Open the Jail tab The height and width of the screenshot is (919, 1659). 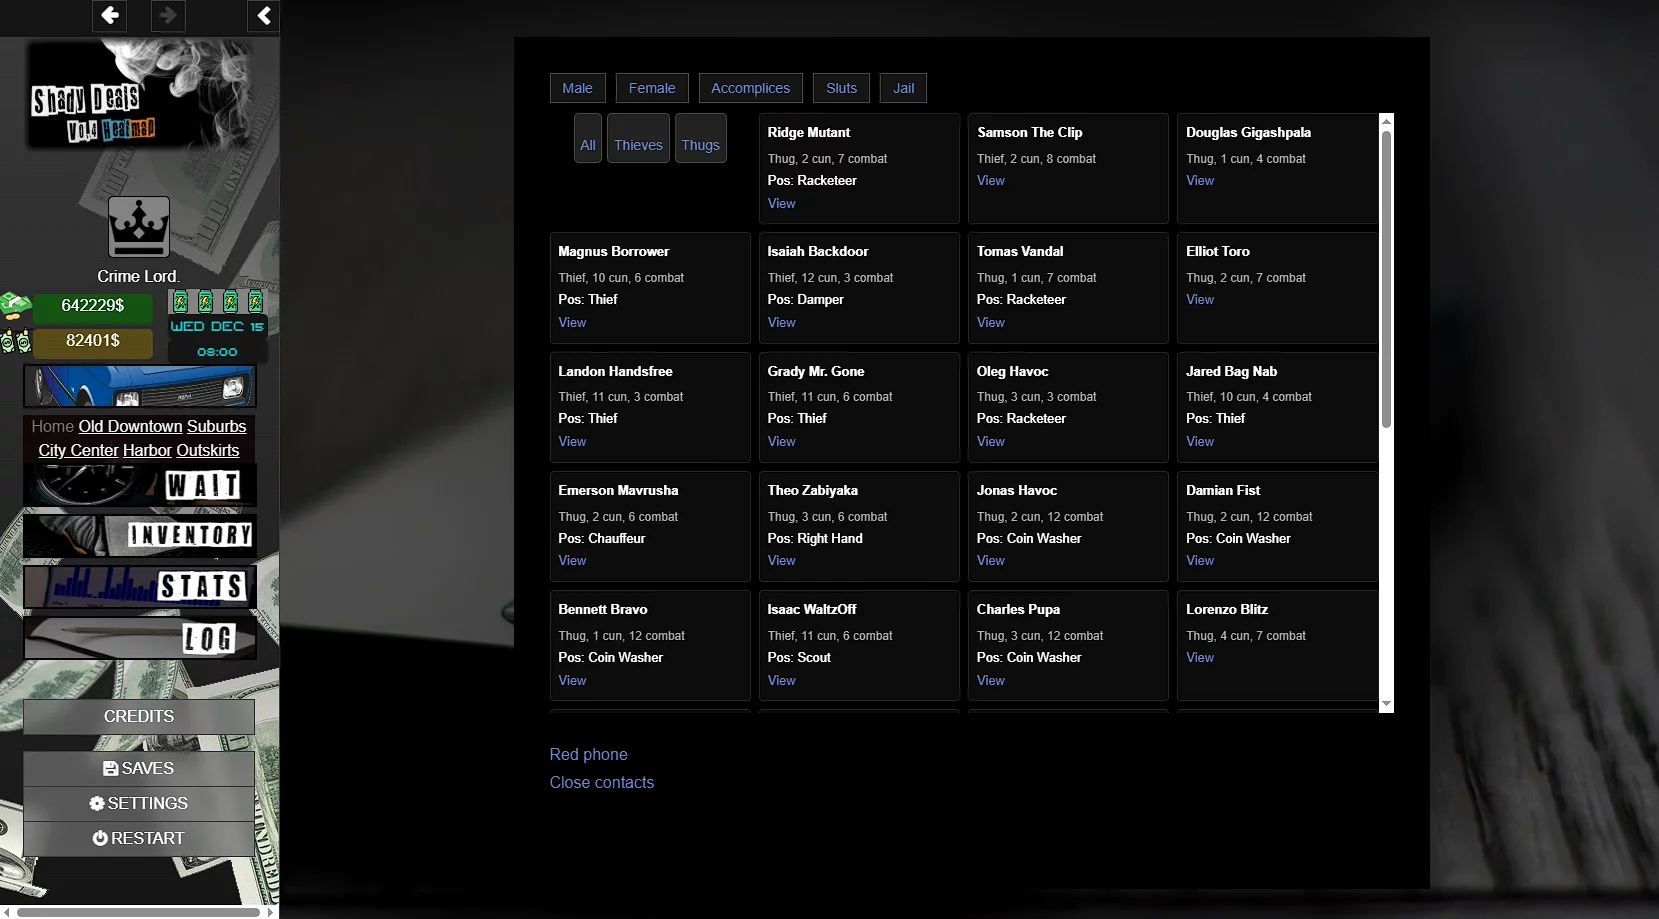tap(903, 88)
